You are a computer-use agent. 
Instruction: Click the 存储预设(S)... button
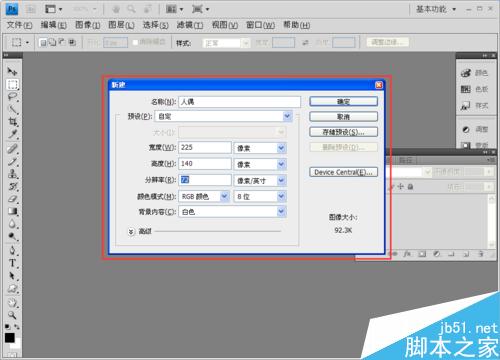pyautogui.click(x=343, y=132)
